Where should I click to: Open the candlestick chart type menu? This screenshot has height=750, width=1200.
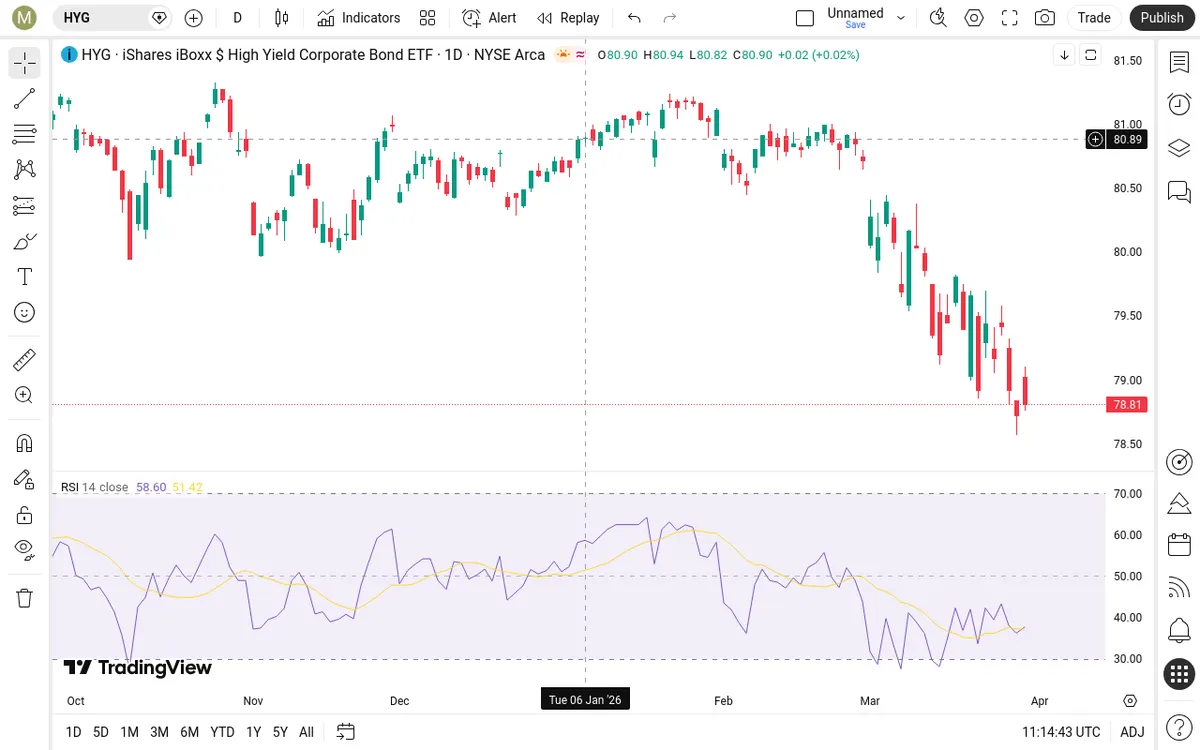click(282, 18)
